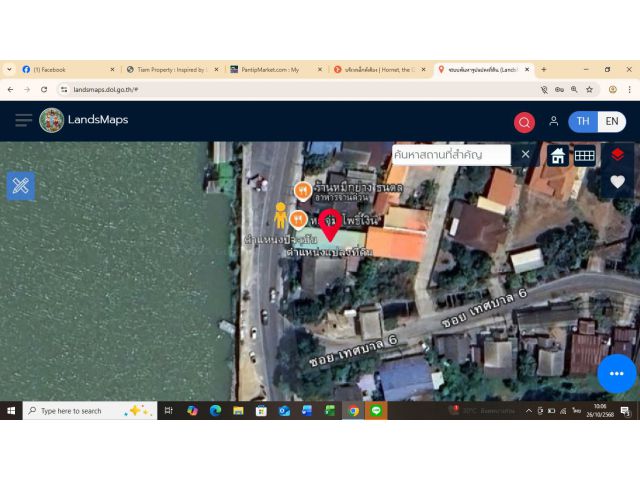Bookmark this page with star

coord(589,89)
